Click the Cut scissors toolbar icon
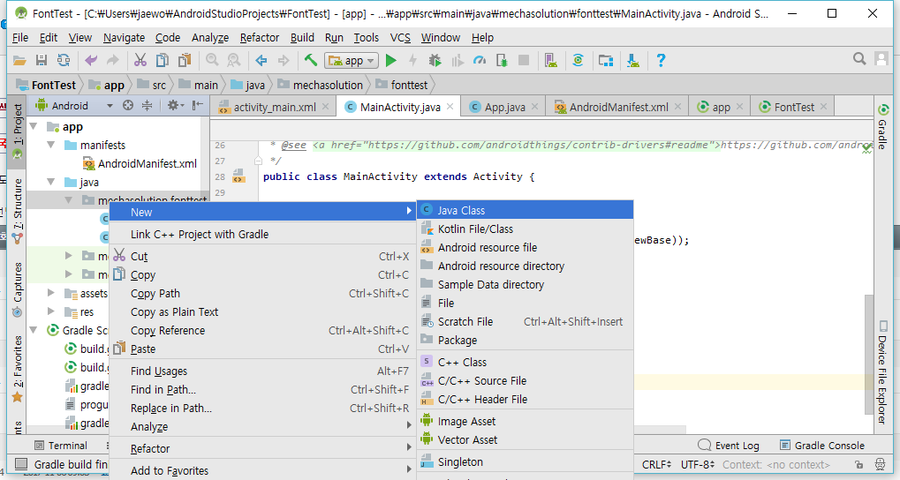 [x=140, y=60]
